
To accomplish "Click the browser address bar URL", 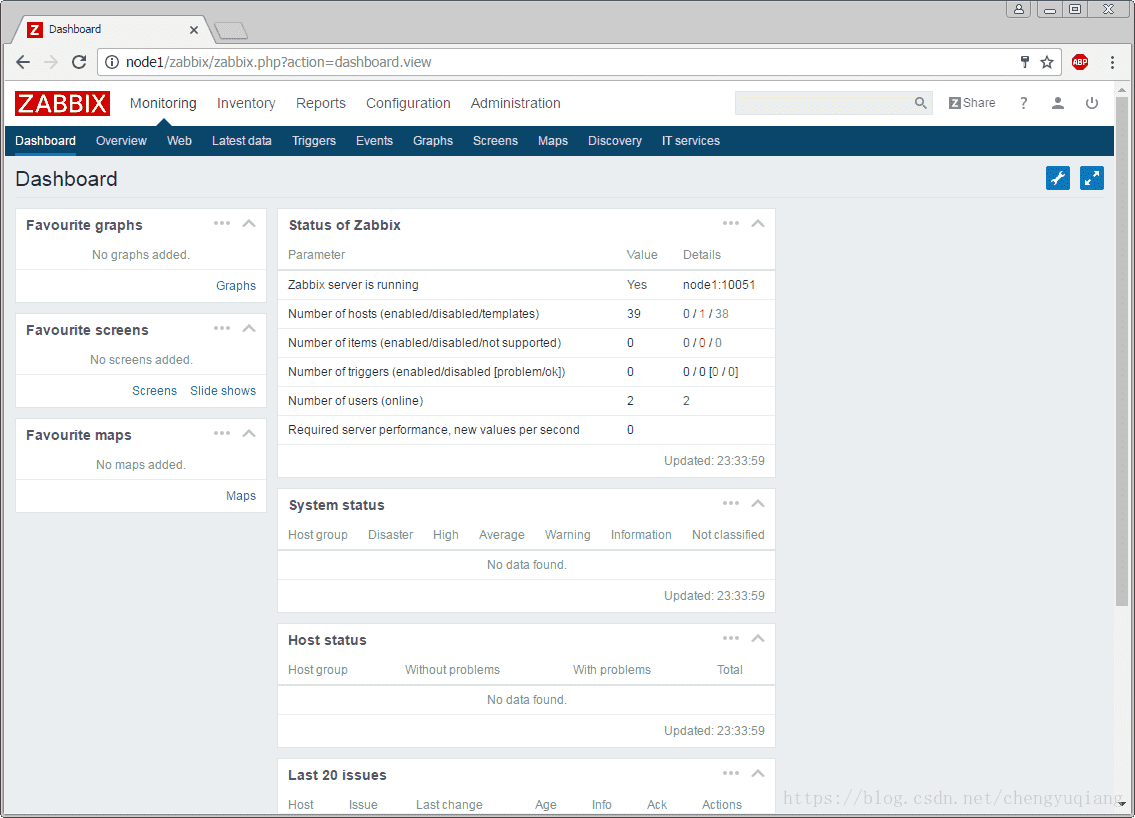I will click(x=279, y=62).
